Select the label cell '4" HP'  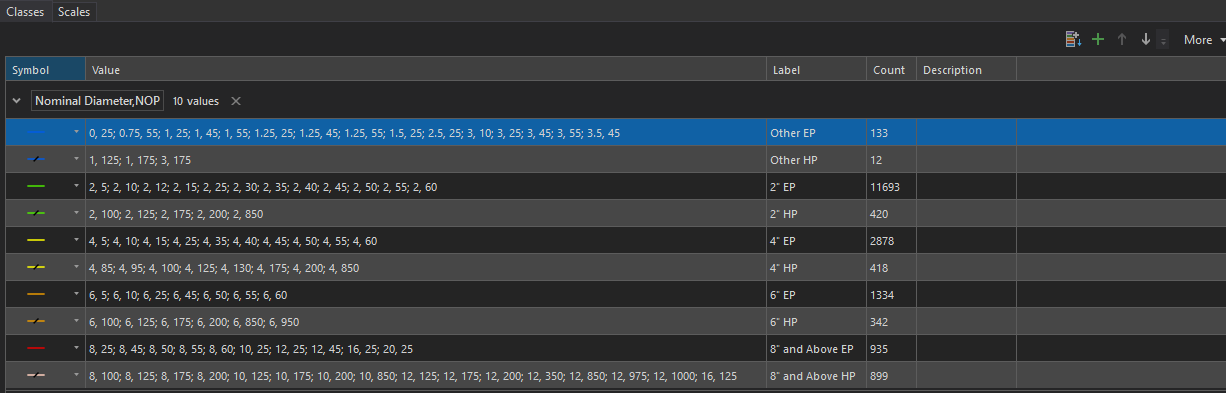[816, 267]
